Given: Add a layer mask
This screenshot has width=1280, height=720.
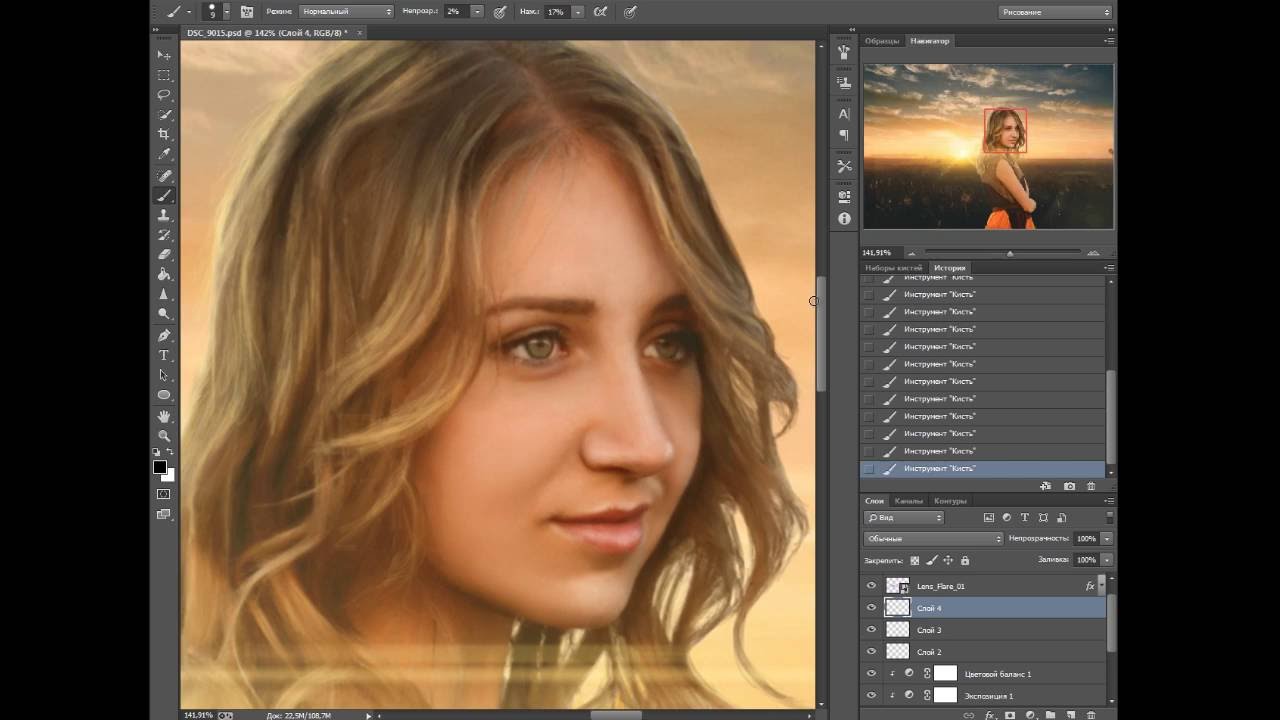Looking at the screenshot, I should click(1010, 715).
